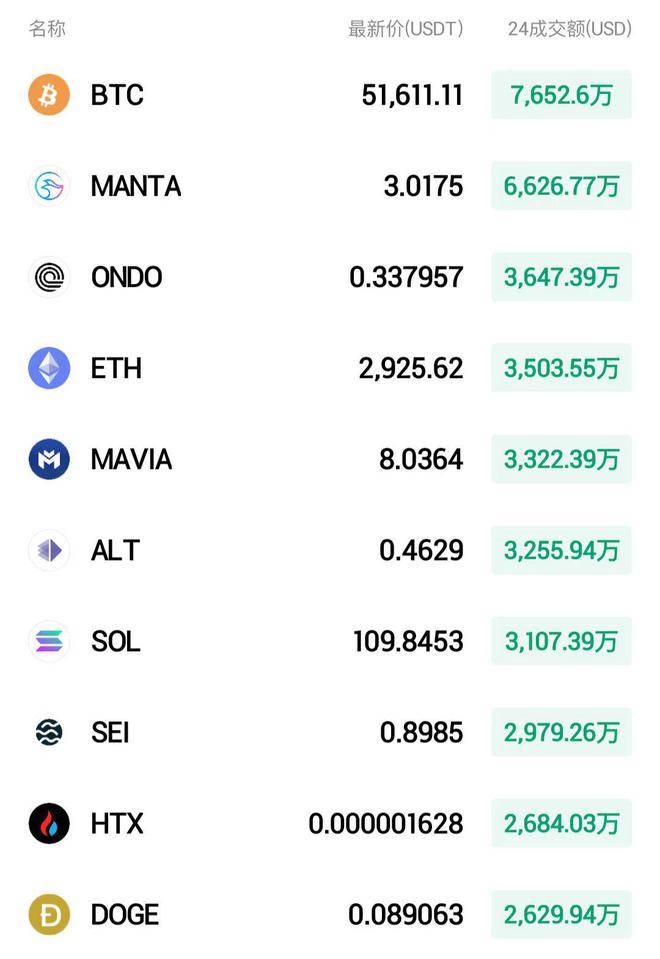Tap the gold Dogecoin icon

[49, 914]
